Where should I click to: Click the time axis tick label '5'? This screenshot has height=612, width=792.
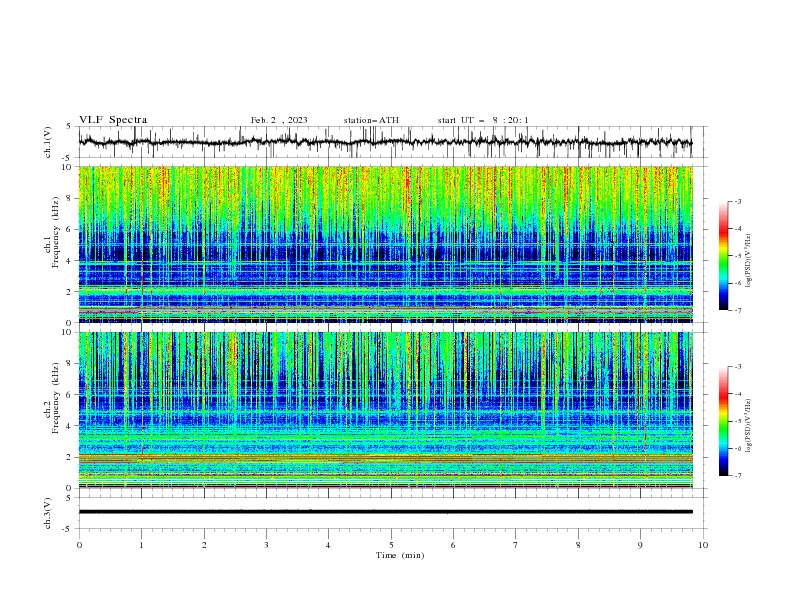(391, 545)
